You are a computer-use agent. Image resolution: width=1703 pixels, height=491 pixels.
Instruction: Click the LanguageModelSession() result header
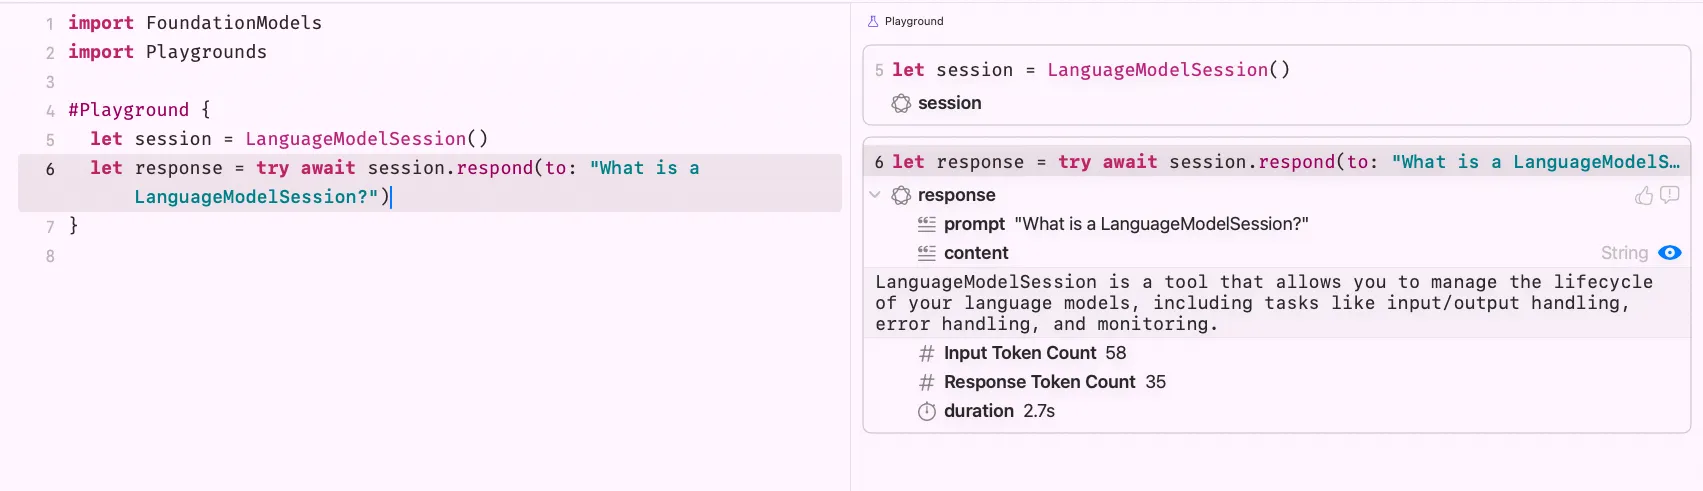coord(1169,70)
